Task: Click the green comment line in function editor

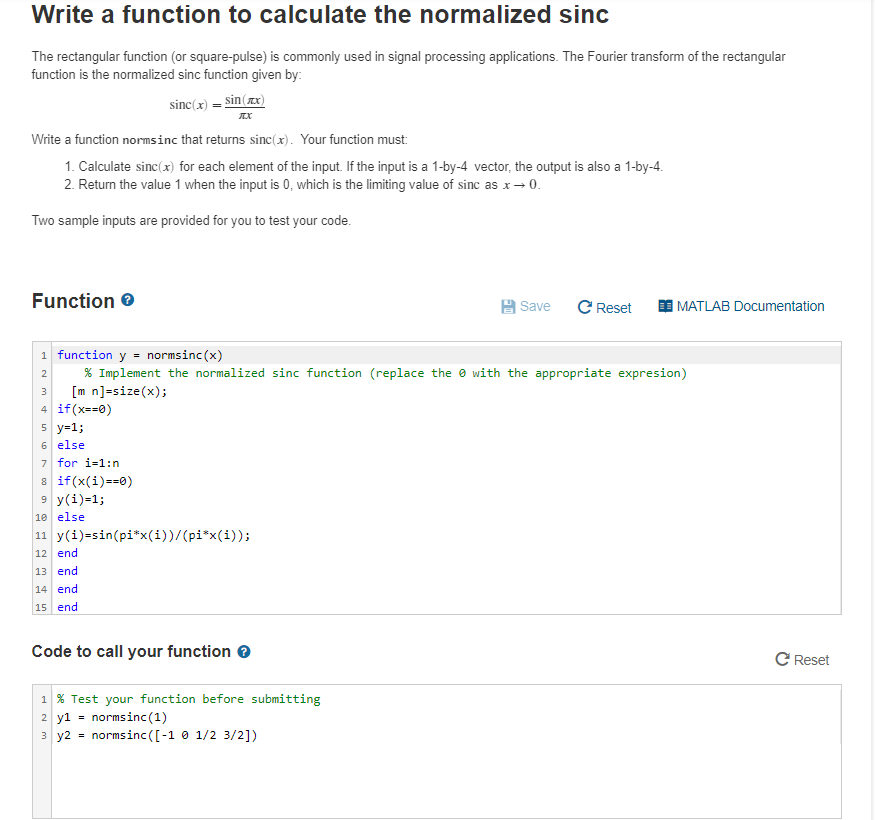Action: [x=446, y=373]
